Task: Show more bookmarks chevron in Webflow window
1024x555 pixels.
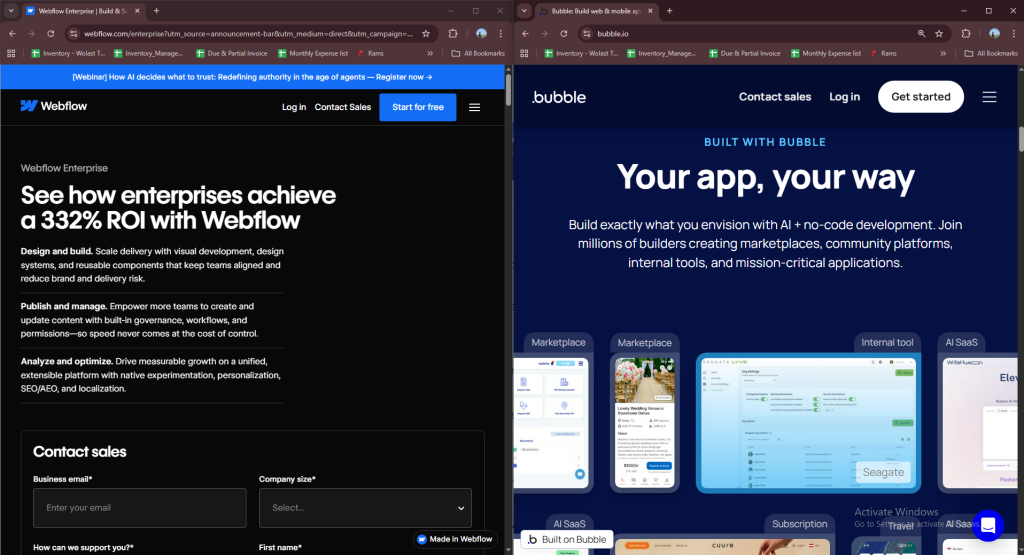Action: click(430, 54)
